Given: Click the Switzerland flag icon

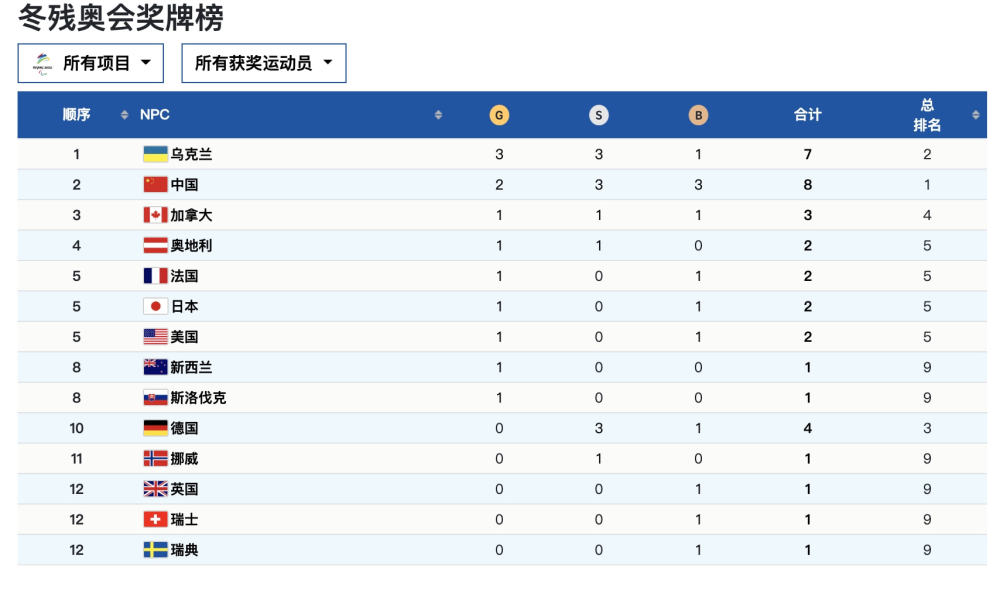Looking at the screenshot, I should (x=155, y=519).
